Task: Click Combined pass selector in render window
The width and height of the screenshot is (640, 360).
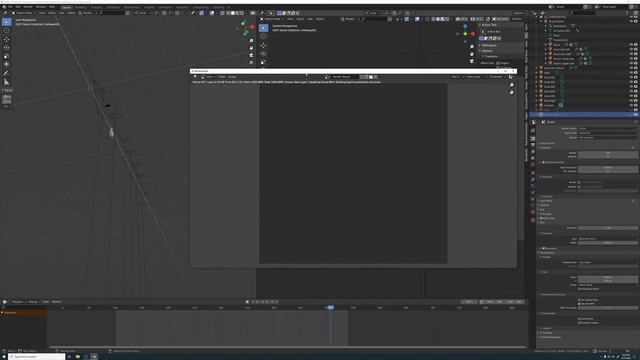Action: point(496,77)
